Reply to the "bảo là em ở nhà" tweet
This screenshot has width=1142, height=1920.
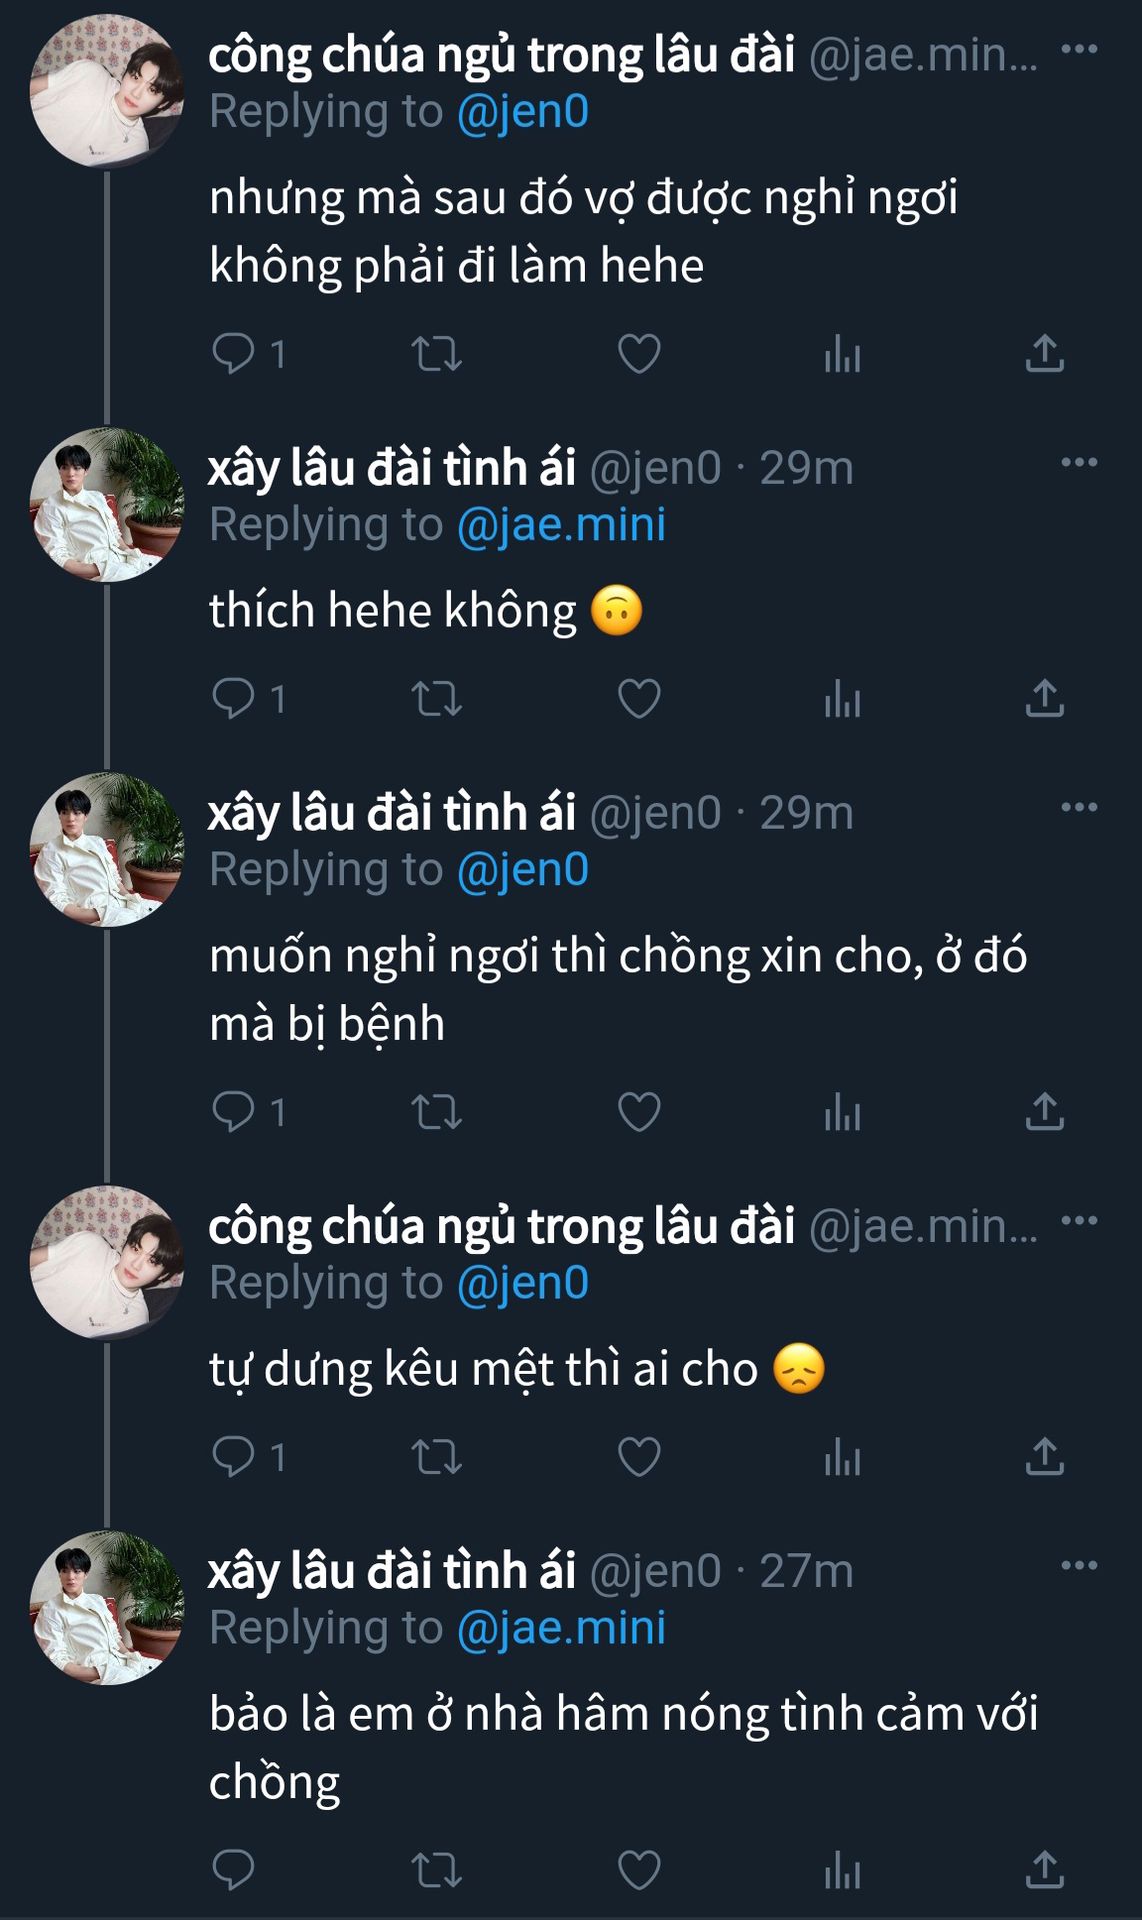[x=234, y=1870]
